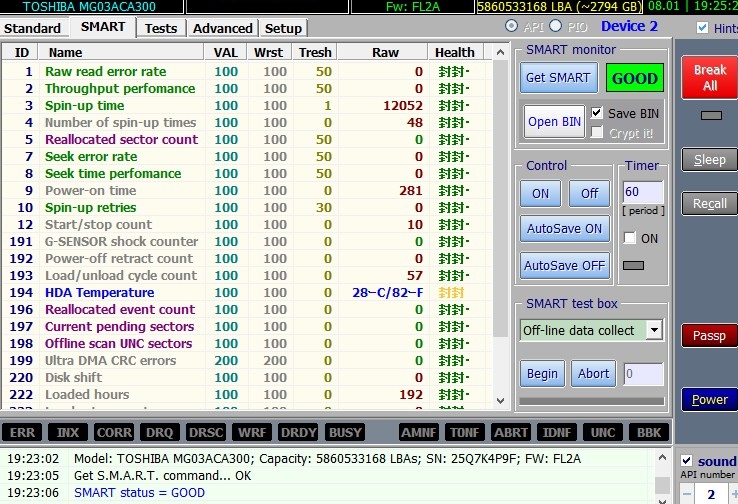This screenshot has width=738, height=504.
Task: Select the Reallocated sector count row
Action: click(248, 140)
